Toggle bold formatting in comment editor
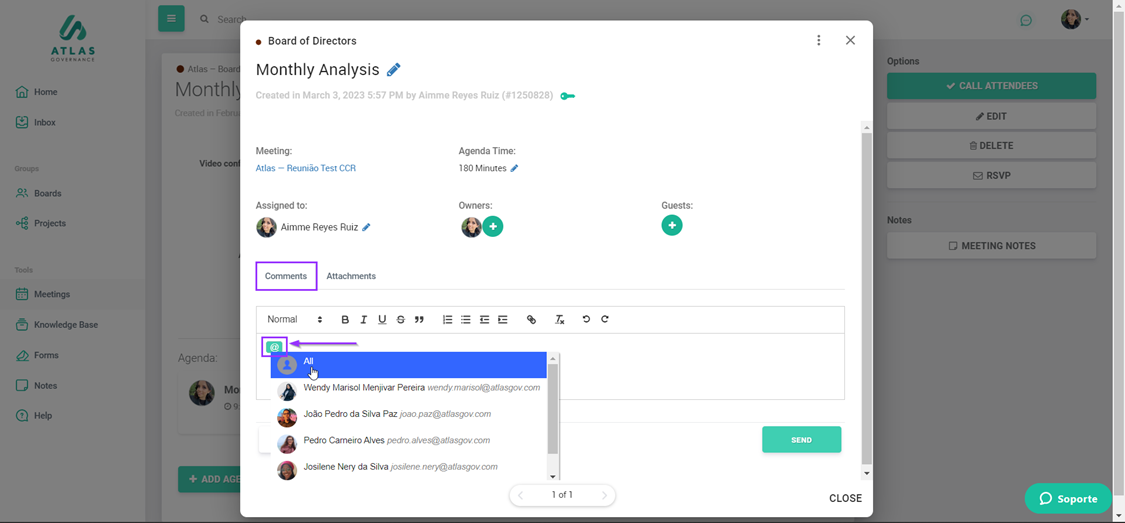The image size is (1125, 523). point(345,320)
